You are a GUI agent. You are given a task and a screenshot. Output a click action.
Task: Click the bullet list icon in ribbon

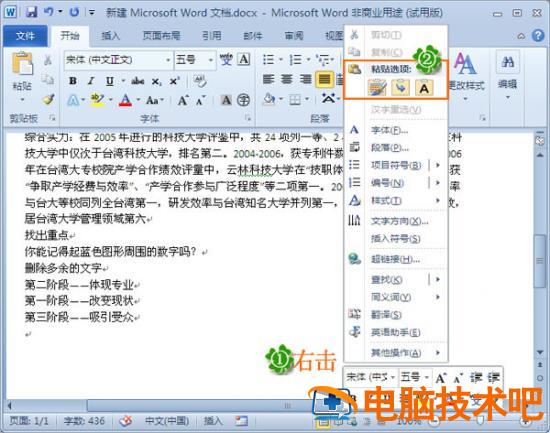(268, 60)
